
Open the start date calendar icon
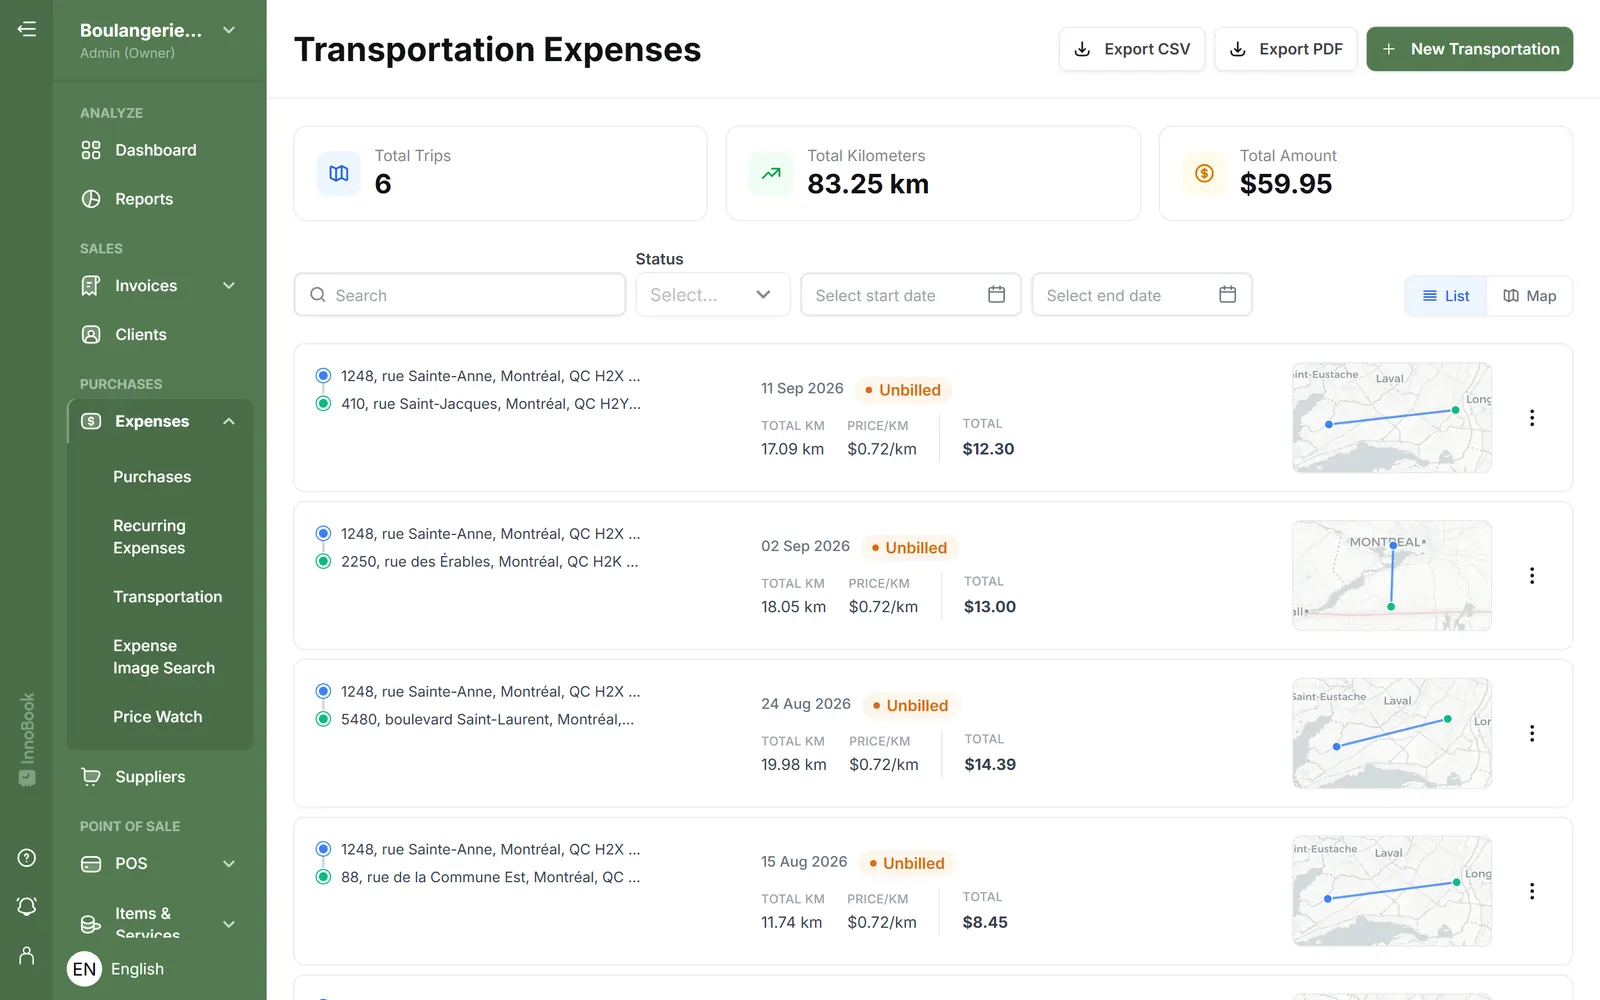[x=996, y=294]
